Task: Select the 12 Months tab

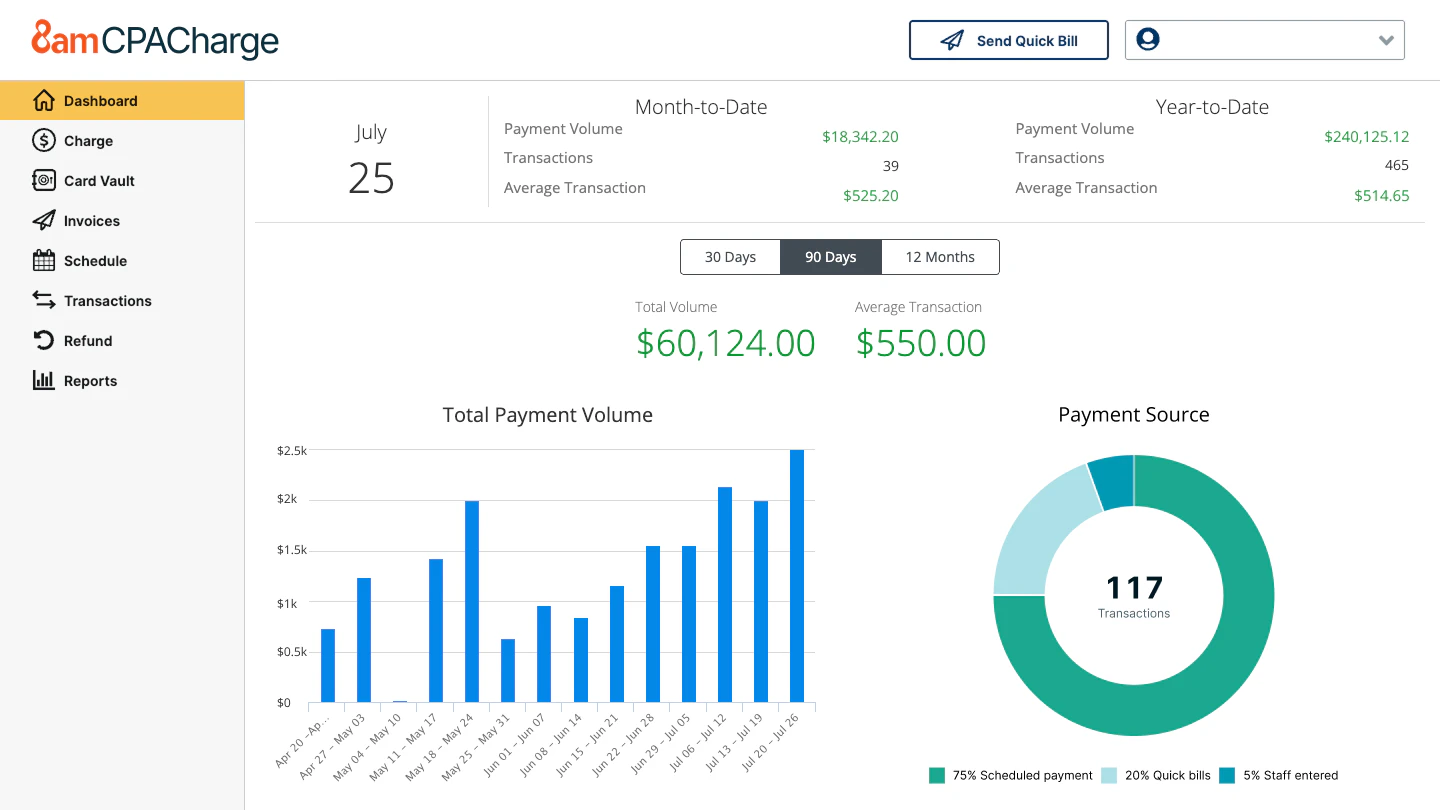Action: coord(940,257)
